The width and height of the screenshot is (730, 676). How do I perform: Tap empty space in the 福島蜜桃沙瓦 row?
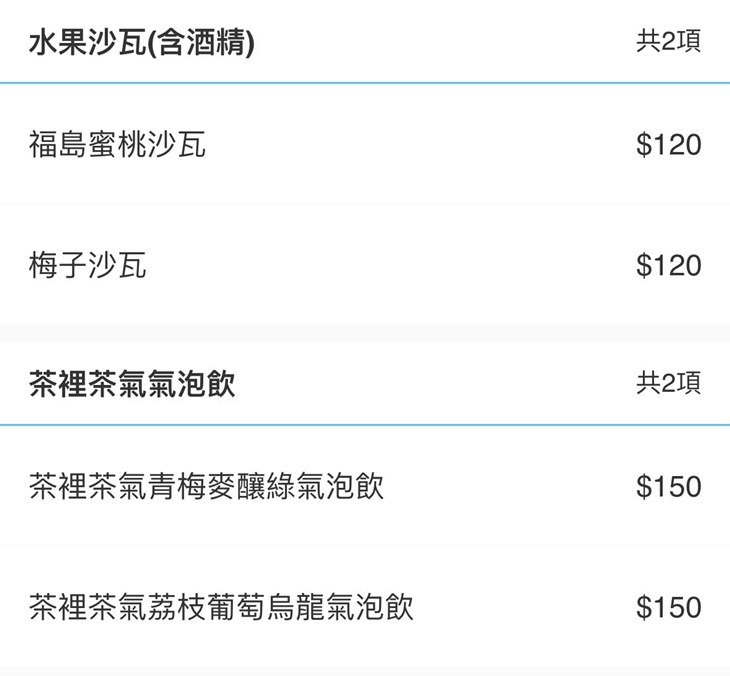[x=419, y=144]
